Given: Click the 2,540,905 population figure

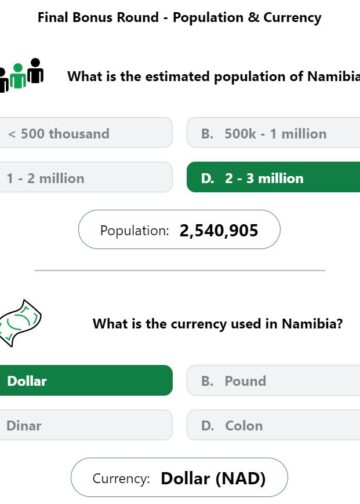Looking at the screenshot, I should tap(219, 230).
